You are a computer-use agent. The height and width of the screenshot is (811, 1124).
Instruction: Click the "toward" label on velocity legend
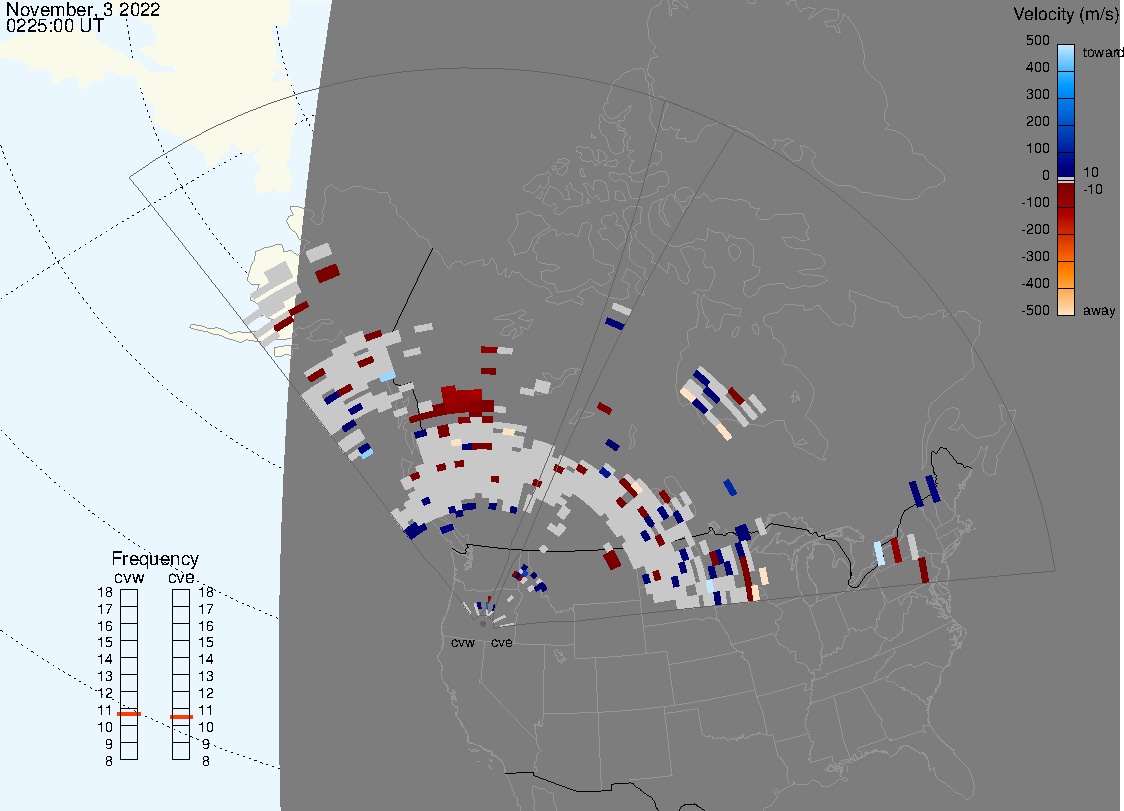click(1104, 52)
